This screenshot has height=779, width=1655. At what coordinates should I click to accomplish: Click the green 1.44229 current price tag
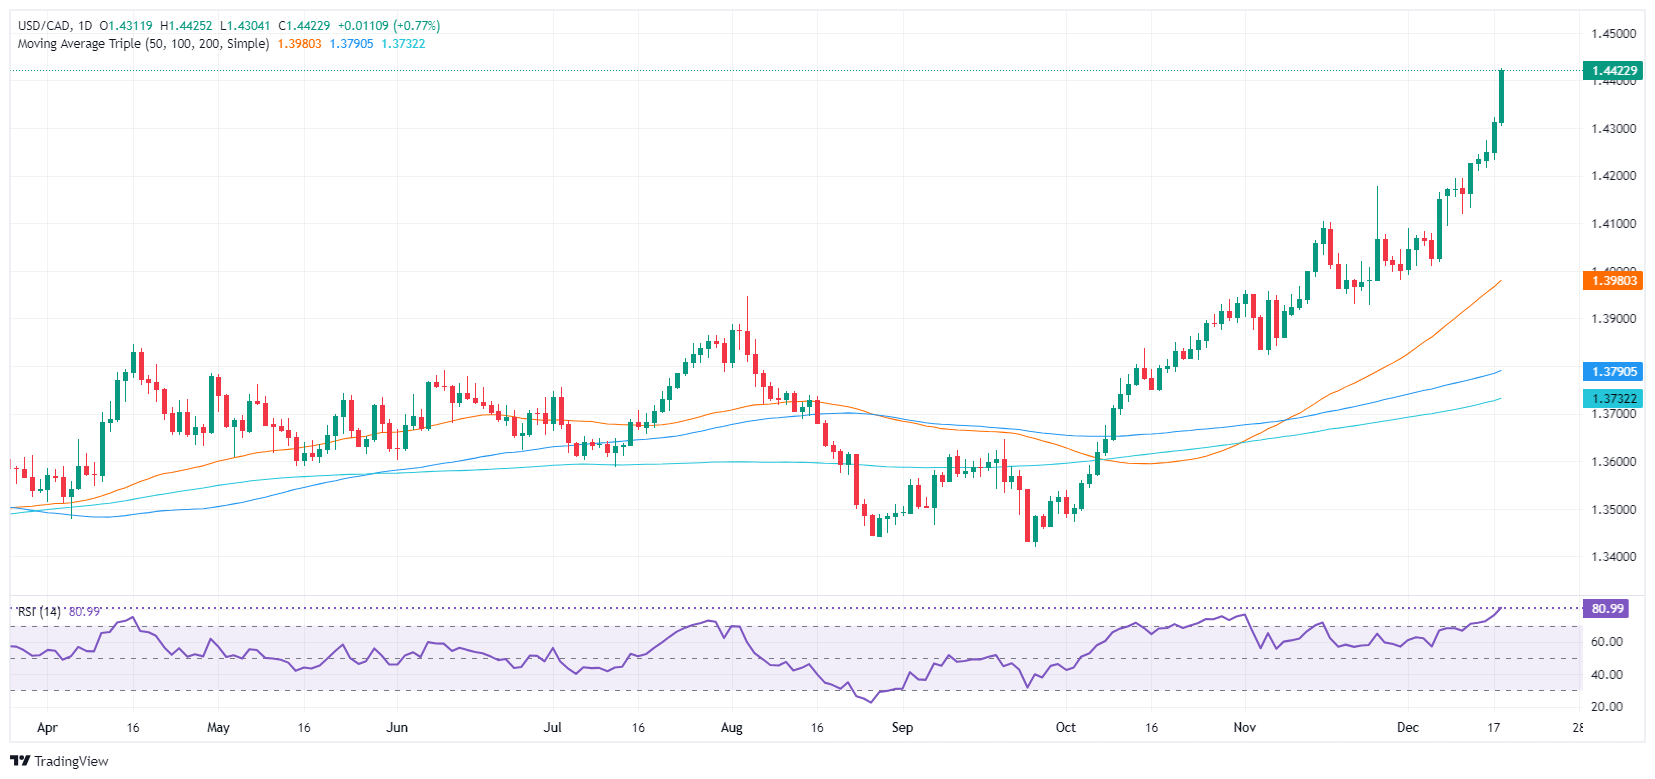tap(1613, 71)
